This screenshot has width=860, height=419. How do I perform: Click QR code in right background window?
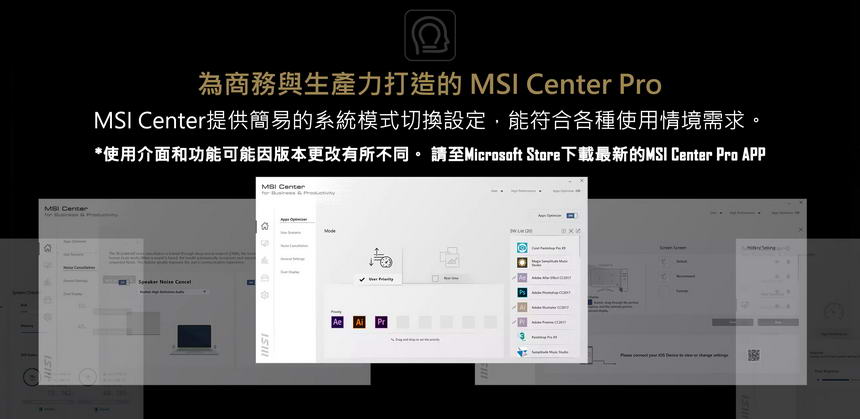(754, 355)
